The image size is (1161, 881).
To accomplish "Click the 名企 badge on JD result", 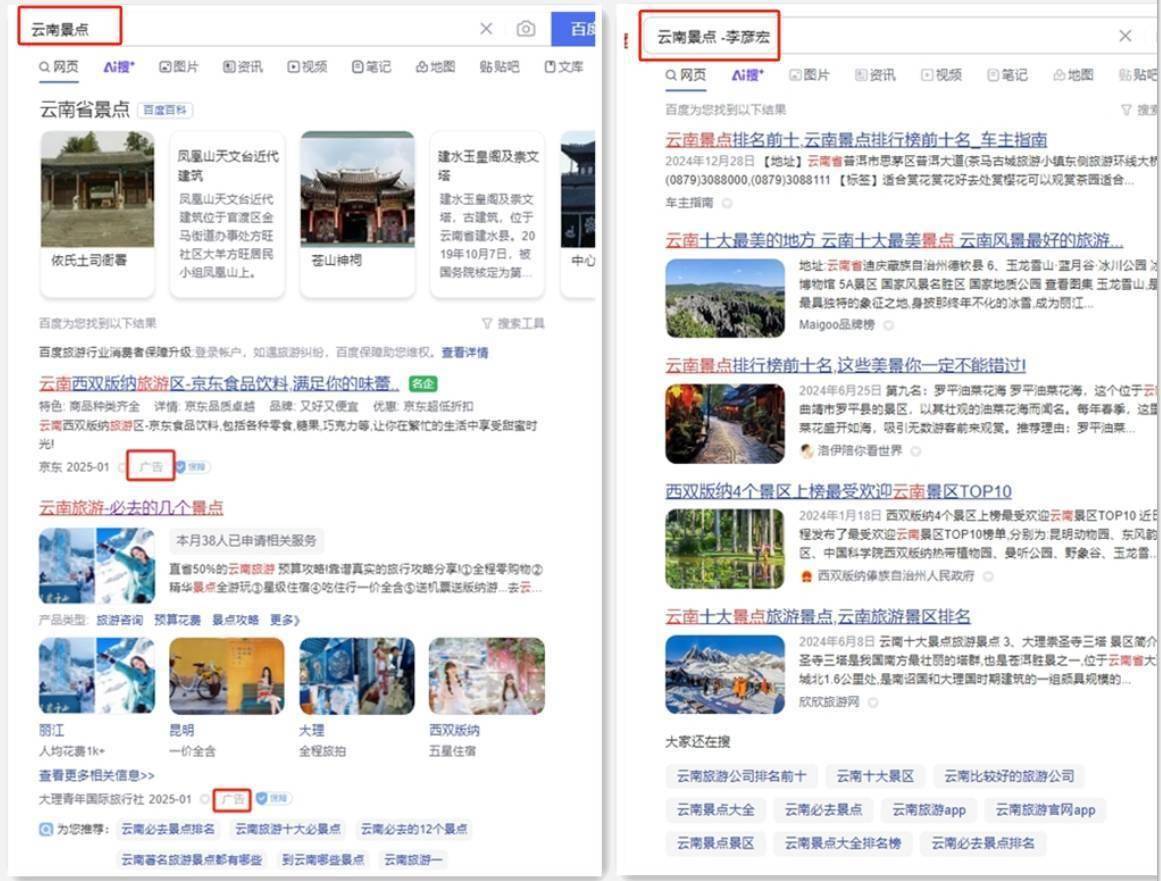I will pyautogui.click(x=423, y=383).
